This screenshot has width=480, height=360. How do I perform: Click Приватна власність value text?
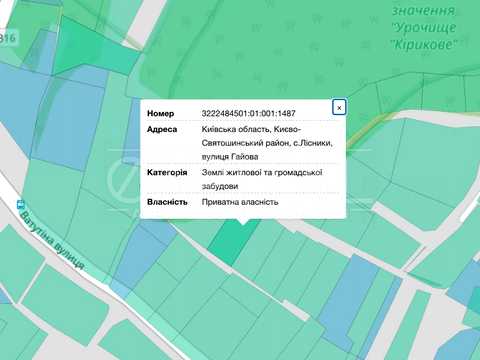[x=240, y=202]
